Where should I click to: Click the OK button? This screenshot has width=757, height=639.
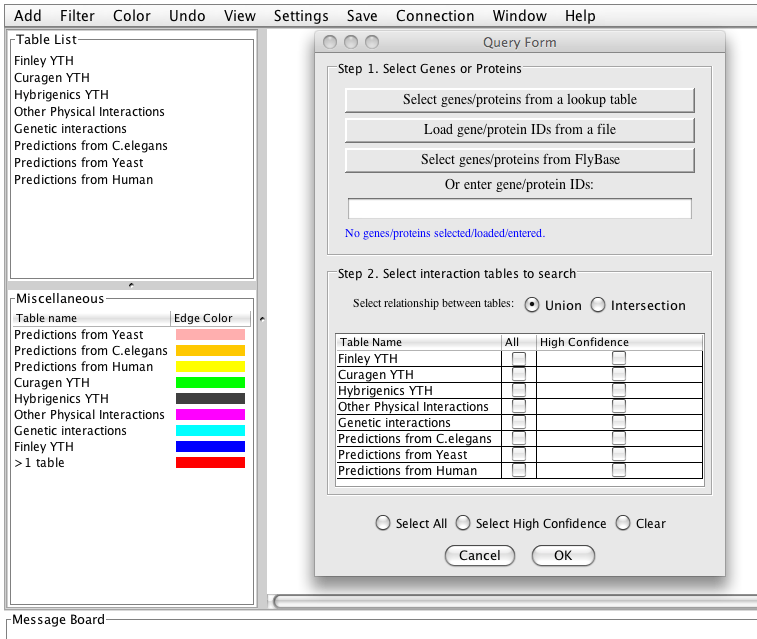point(563,556)
